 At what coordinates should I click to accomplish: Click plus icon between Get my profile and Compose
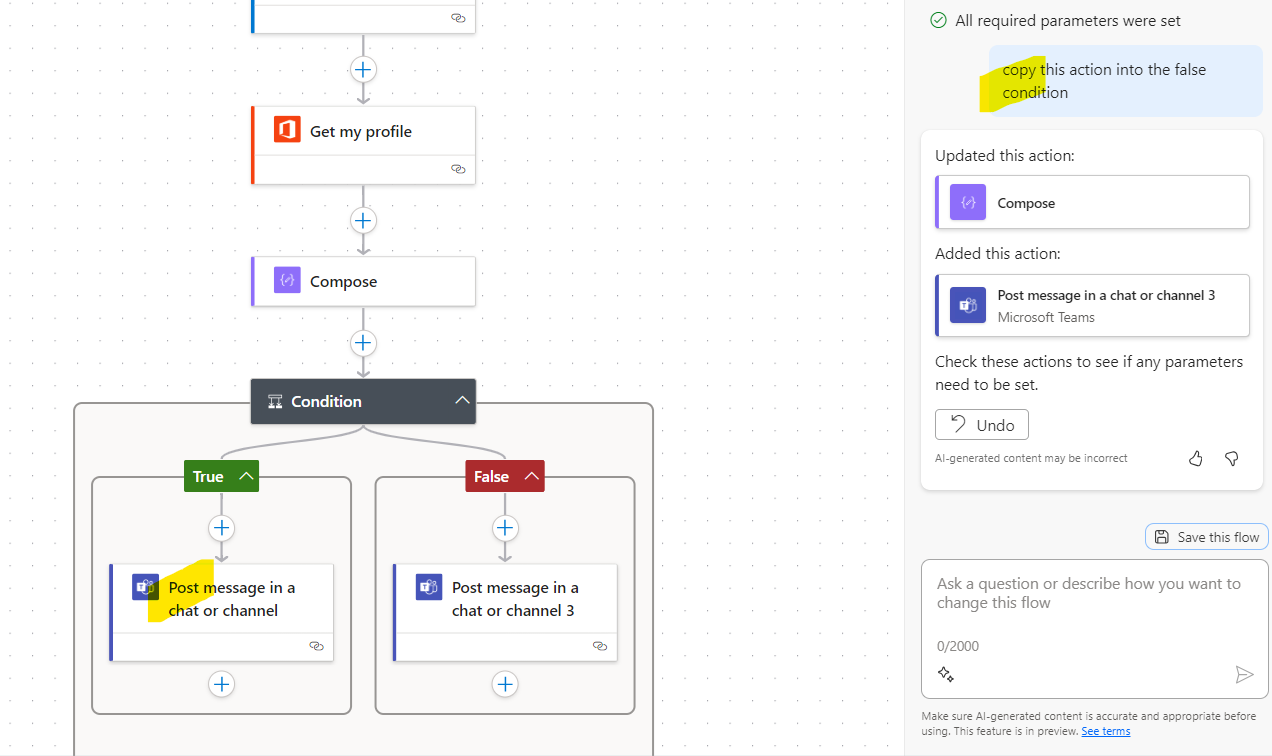(x=363, y=220)
